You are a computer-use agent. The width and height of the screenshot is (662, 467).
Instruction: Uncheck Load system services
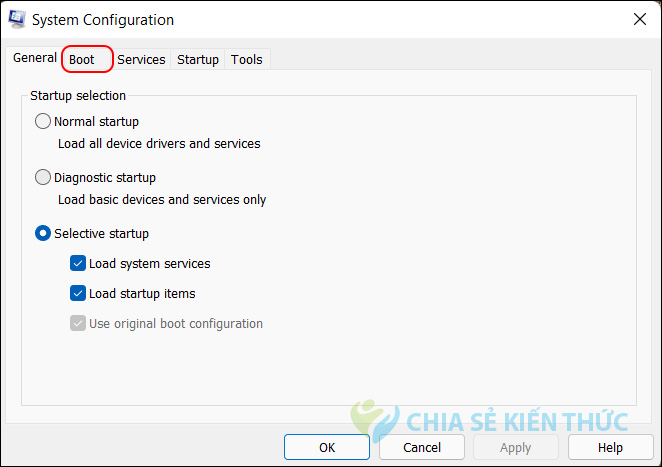pos(78,264)
